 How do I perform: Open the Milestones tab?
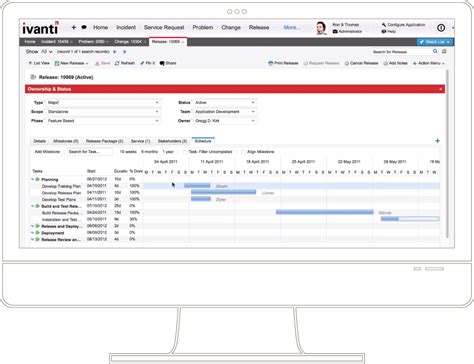(x=66, y=141)
